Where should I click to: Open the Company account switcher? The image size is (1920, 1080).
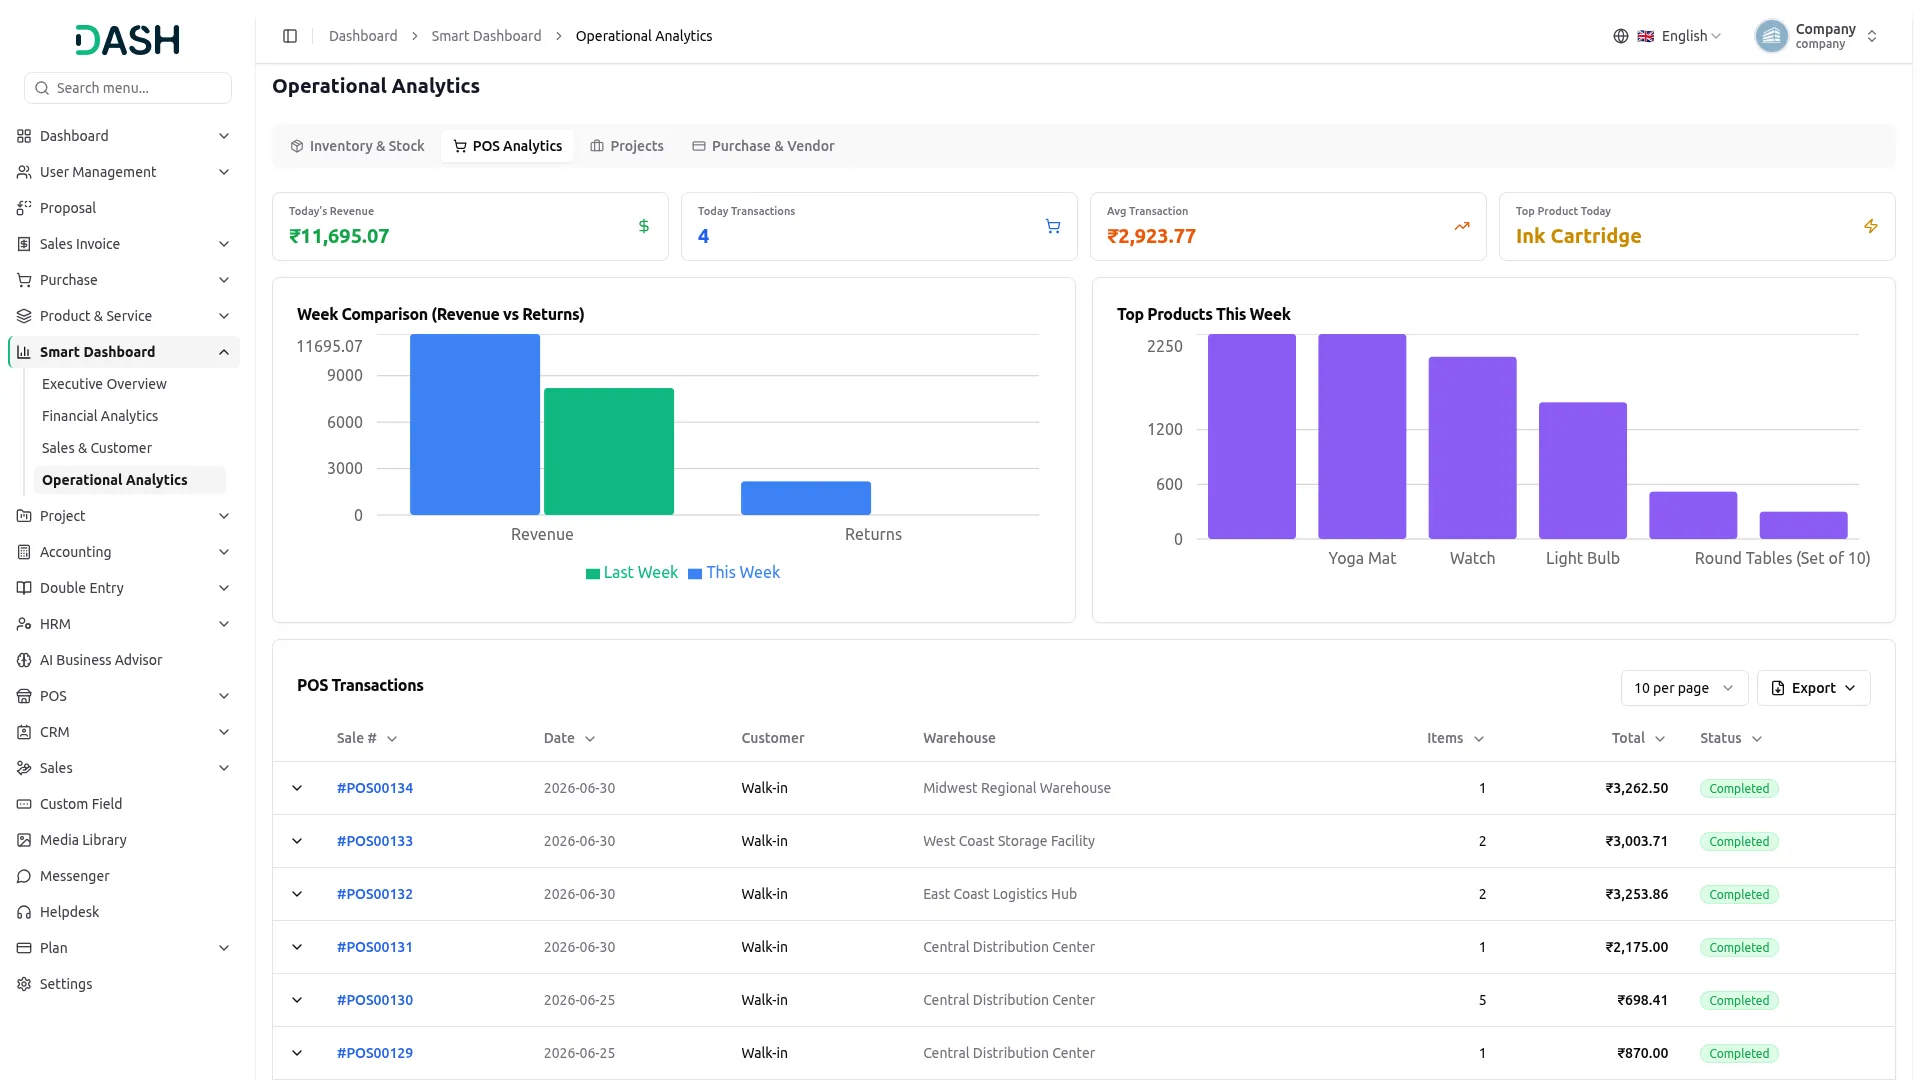(x=1818, y=36)
